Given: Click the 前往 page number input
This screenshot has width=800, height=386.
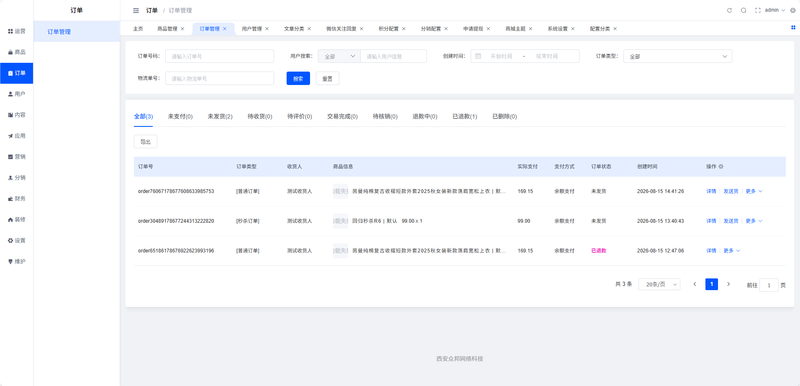Looking at the screenshot, I should (769, 285).
